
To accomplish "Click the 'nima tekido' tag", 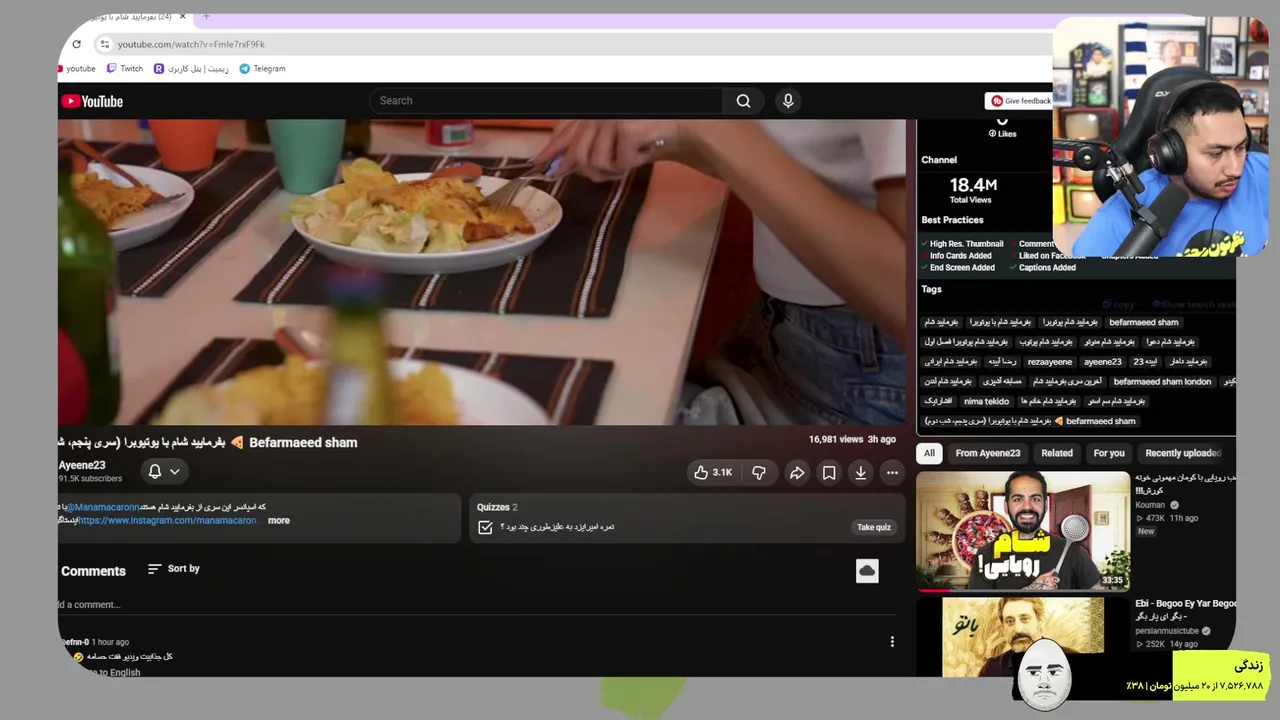I will 986,401.
